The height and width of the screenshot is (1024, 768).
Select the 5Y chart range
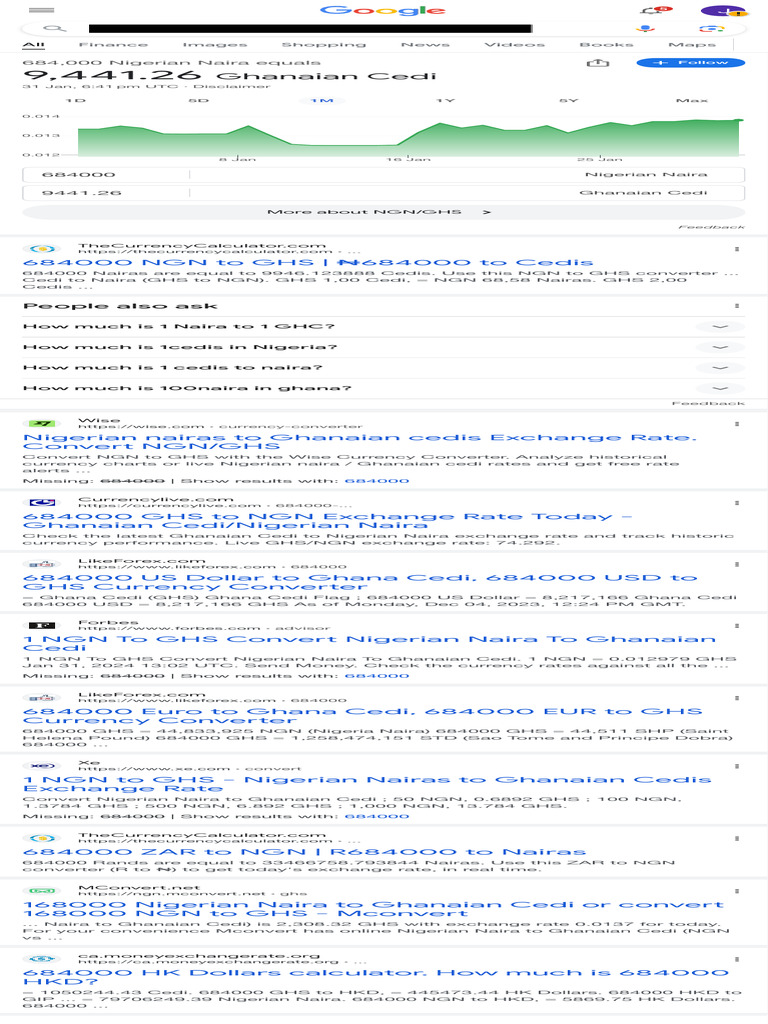(x=568, y=101)
